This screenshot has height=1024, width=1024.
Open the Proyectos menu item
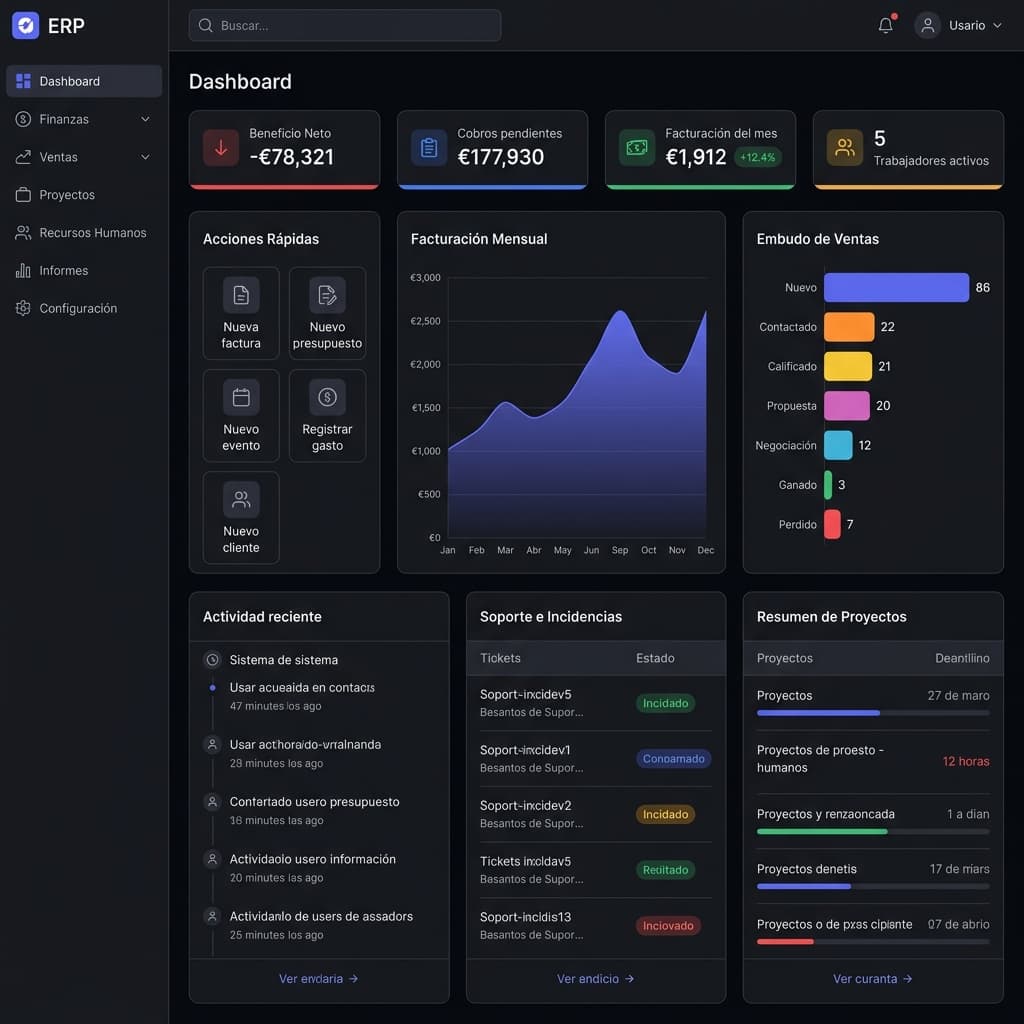(x=84, y=195)
